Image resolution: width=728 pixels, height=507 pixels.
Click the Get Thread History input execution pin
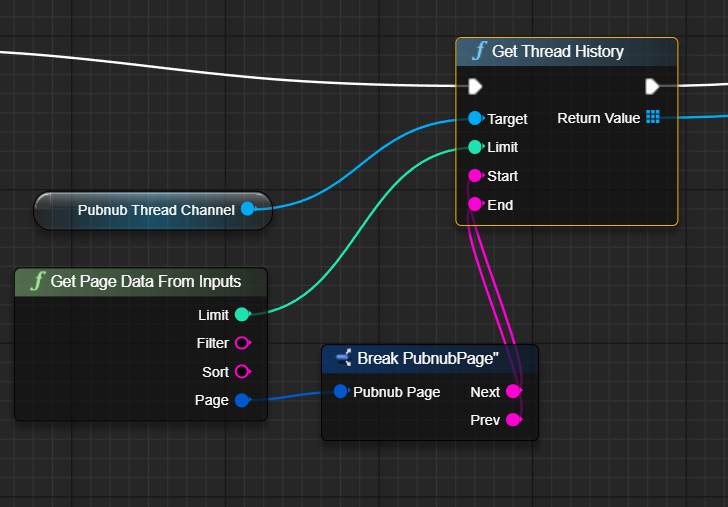coord(475,86)
